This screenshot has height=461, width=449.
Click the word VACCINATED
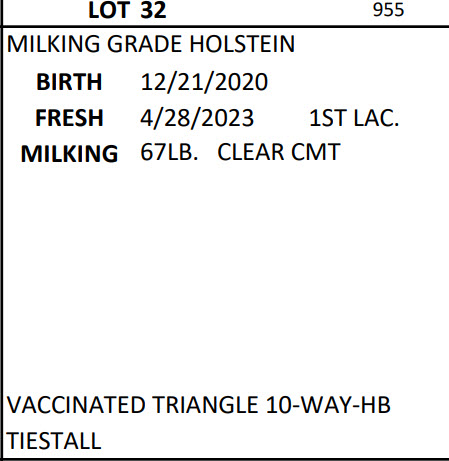(76, 405)
